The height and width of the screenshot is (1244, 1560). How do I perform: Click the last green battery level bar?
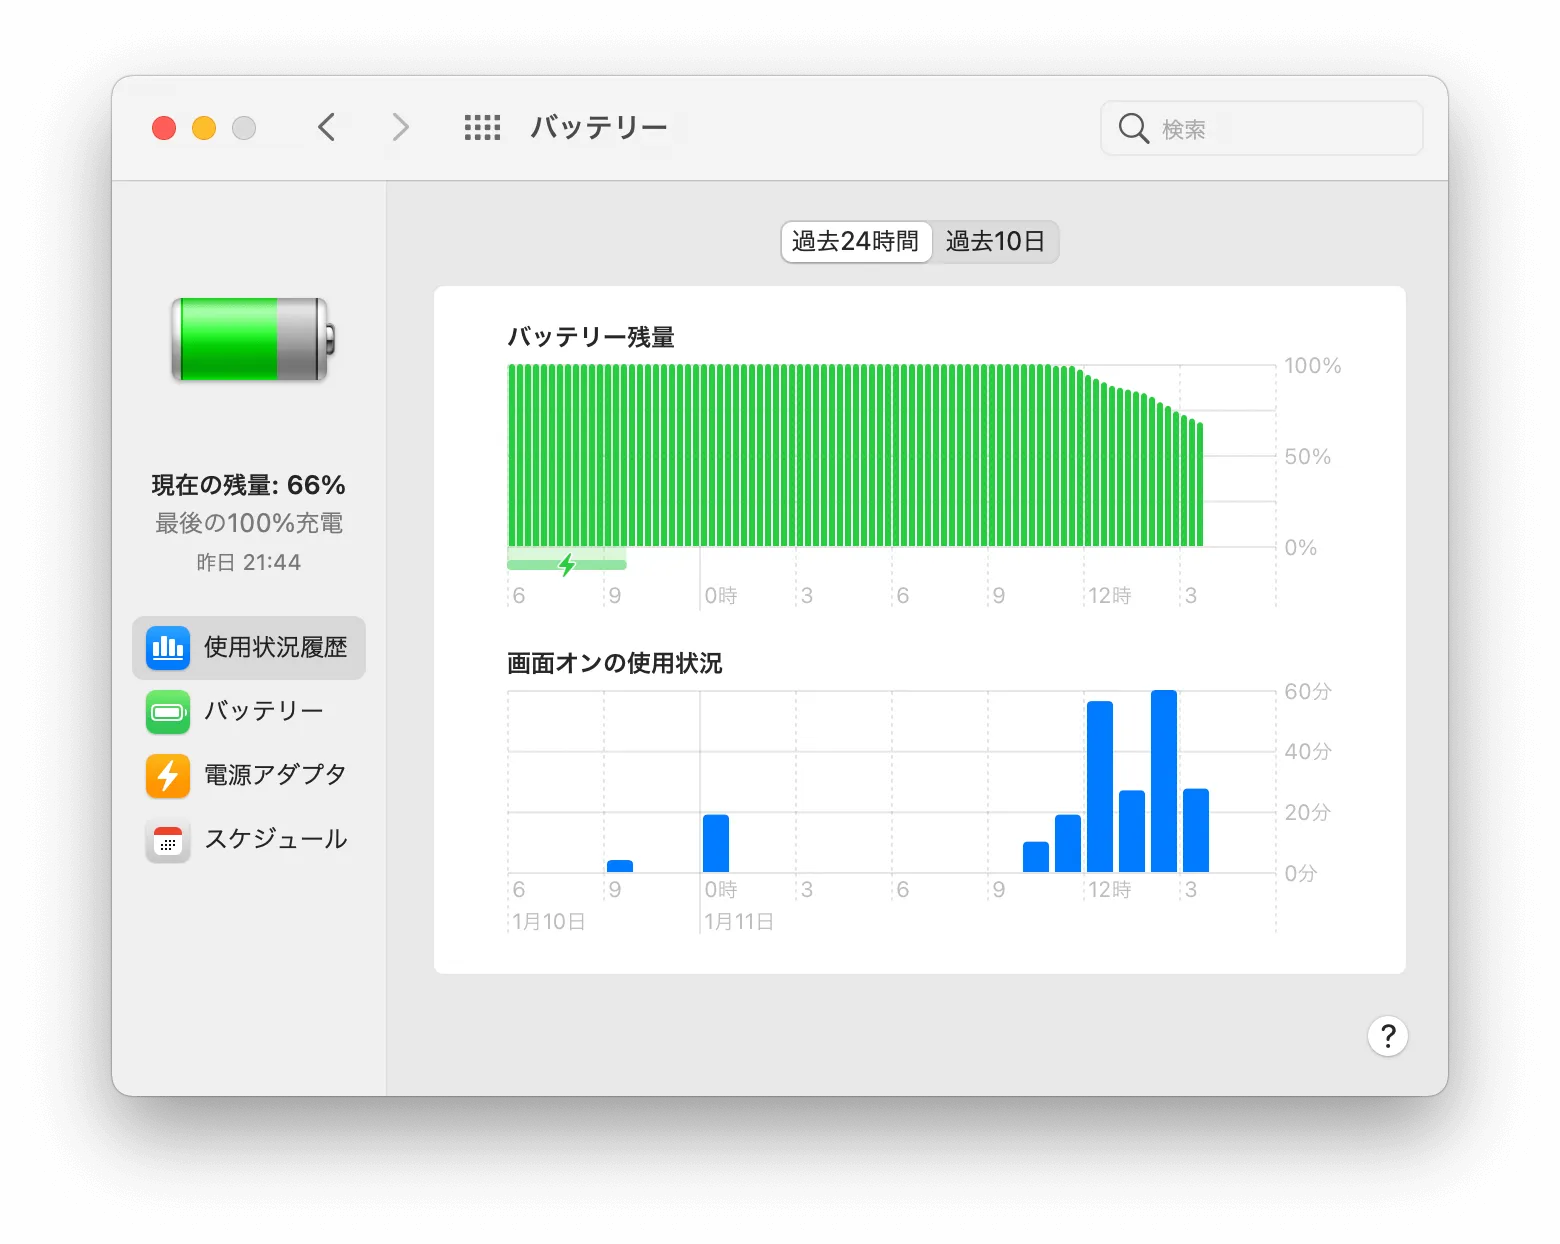pos(1199,485)
